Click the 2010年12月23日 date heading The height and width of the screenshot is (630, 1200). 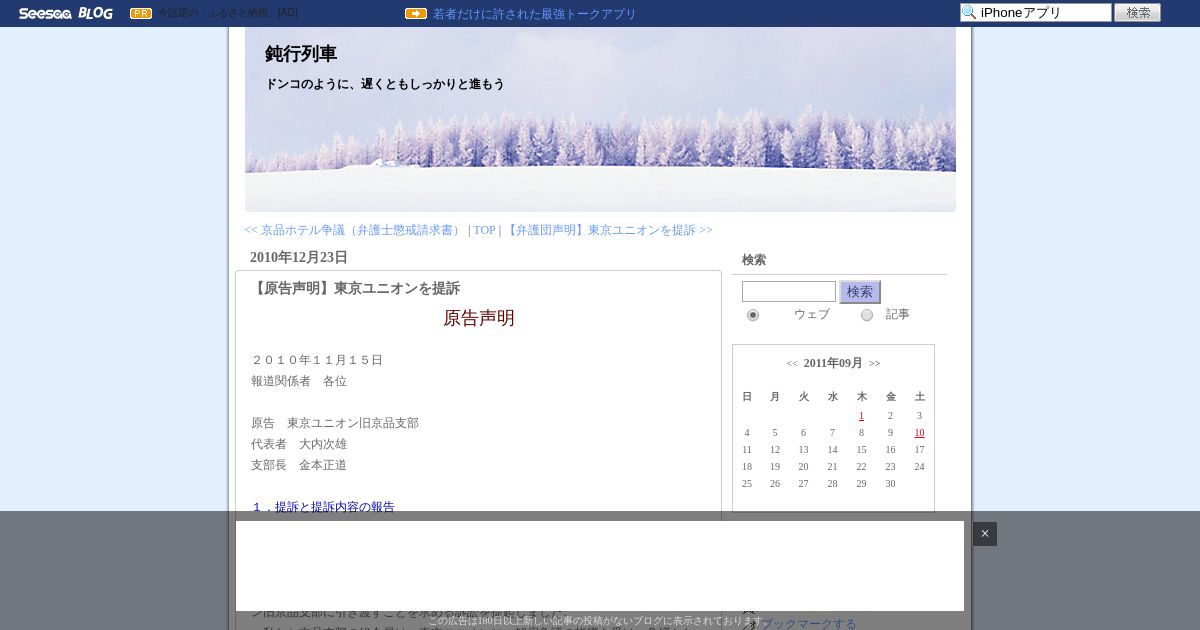(299, 257)
